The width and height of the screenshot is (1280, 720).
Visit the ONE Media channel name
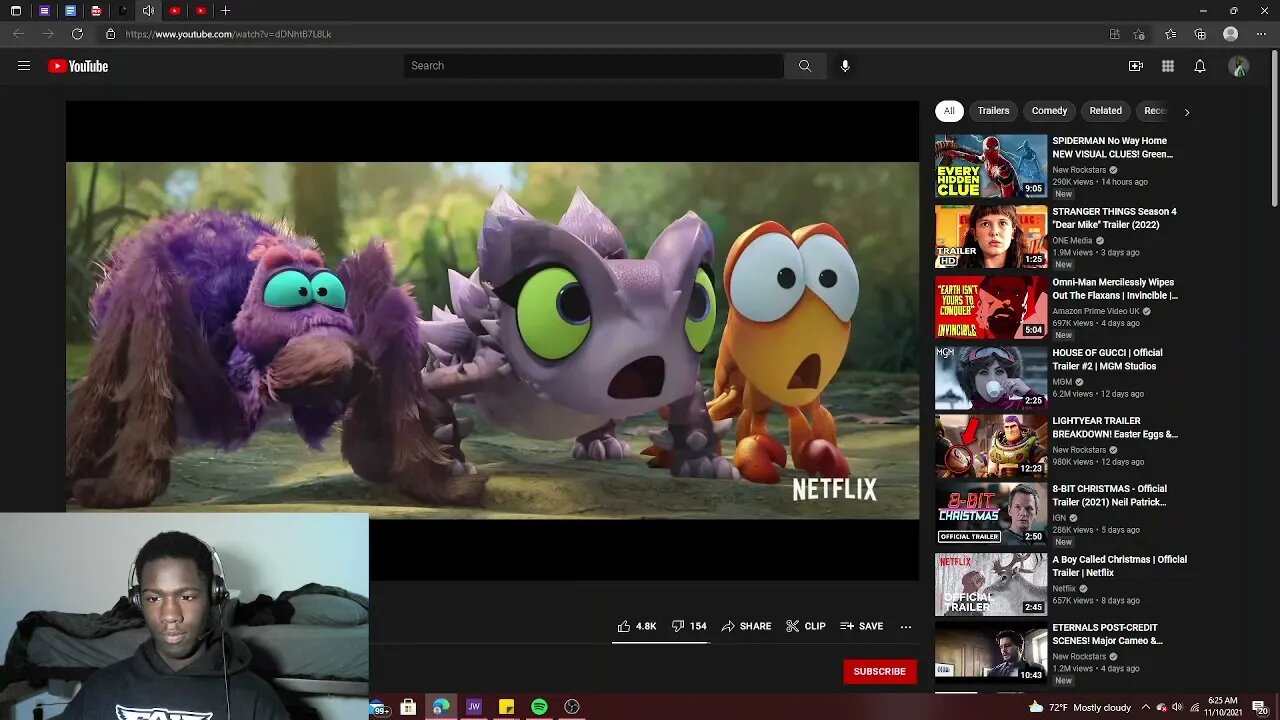(1072, 241)
